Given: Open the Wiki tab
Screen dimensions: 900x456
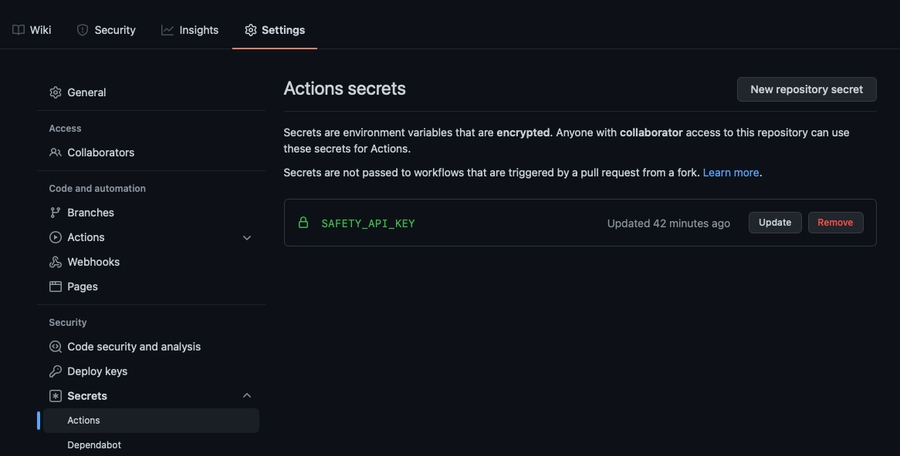Looking at the screenshot, I should coord(32,30).
